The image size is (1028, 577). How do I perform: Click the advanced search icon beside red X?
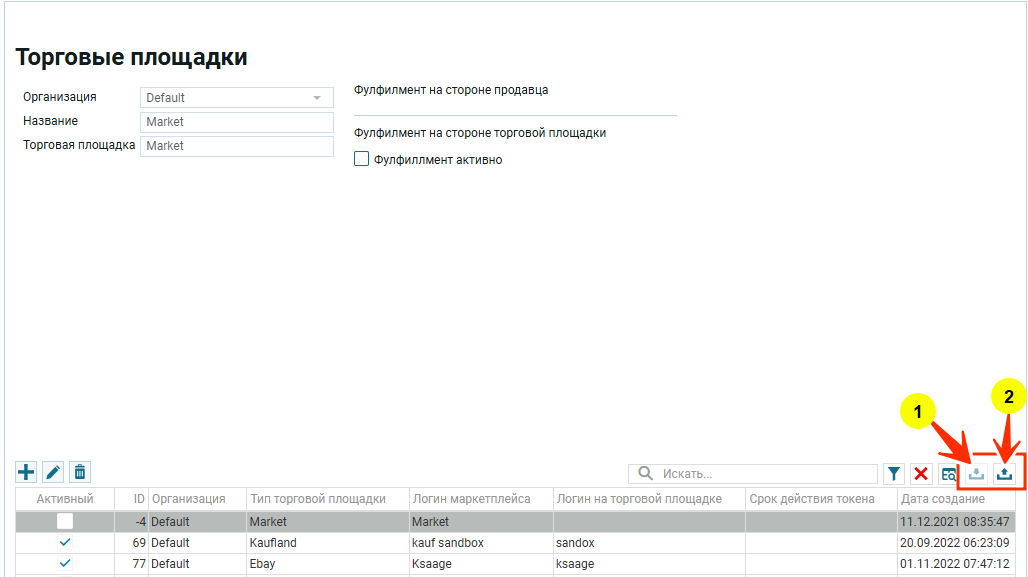pyautogui.click(x=948, y=474)
